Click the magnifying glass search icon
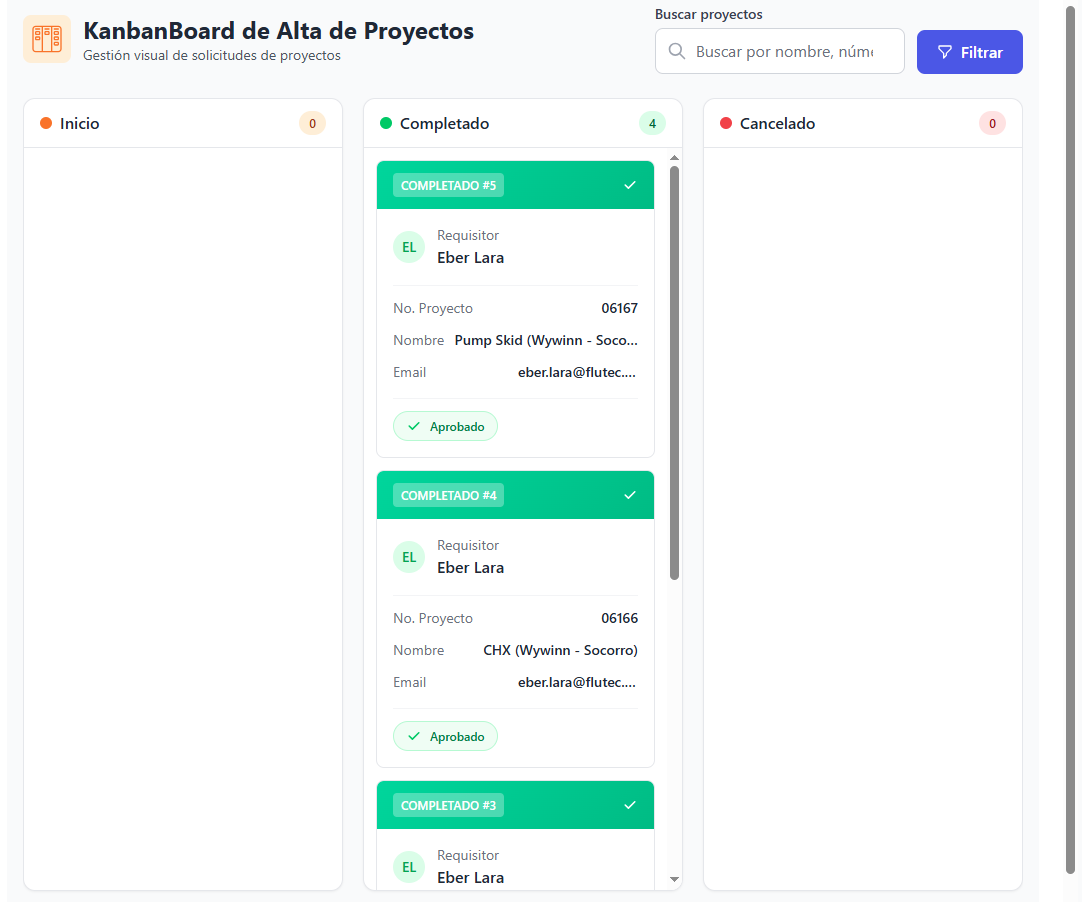The height and width of the screenshot is (902, 1082). click(677, 51)
